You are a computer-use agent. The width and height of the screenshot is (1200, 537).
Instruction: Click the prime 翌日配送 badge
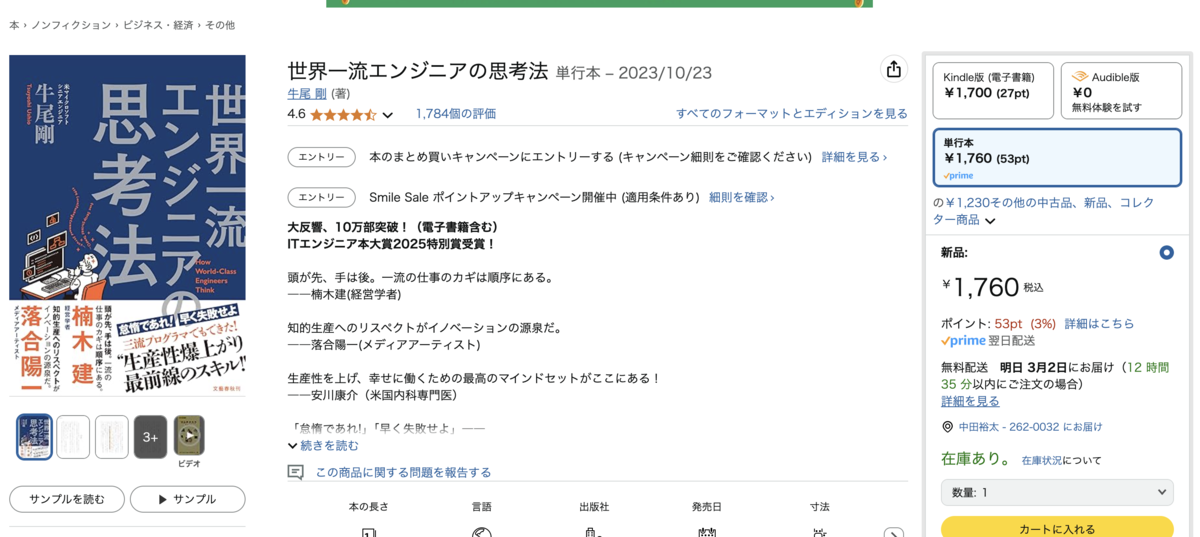986,341
